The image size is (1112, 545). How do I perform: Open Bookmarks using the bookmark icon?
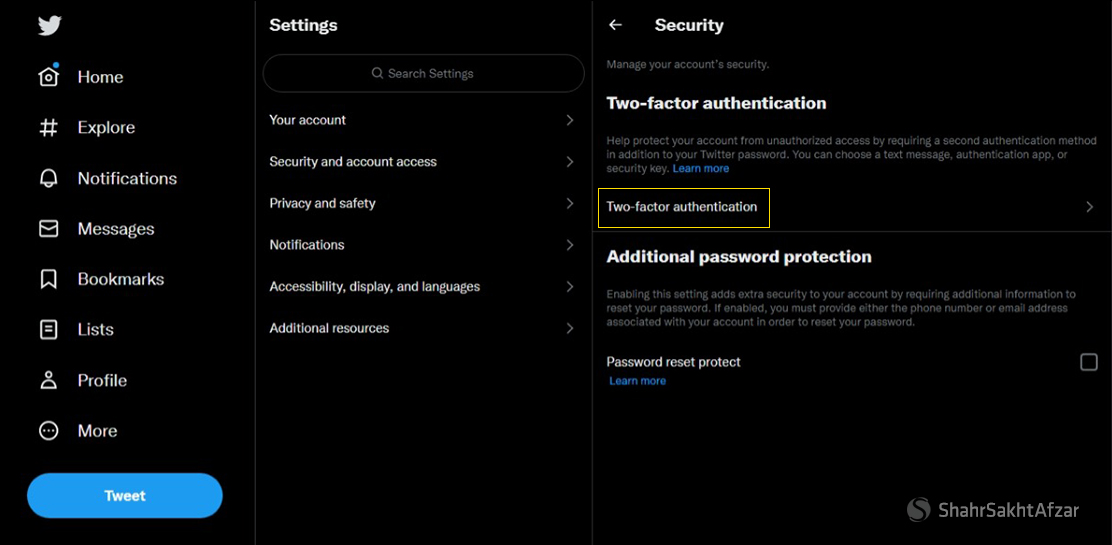pyautogui.click(x=49, y=279)
